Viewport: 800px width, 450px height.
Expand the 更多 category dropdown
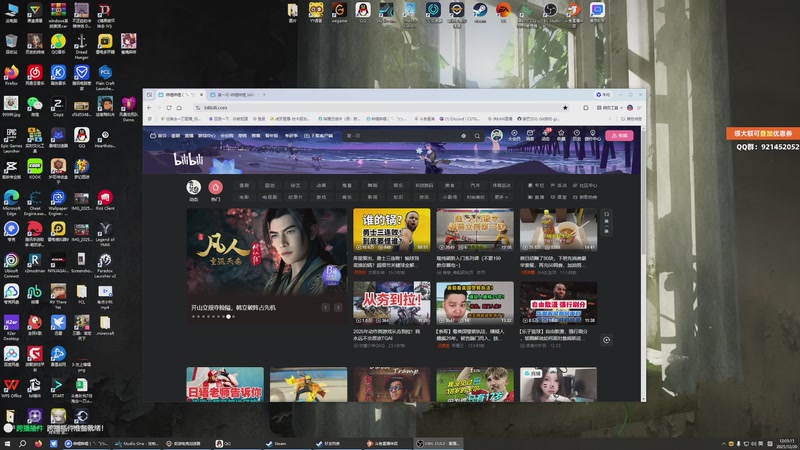501,197
